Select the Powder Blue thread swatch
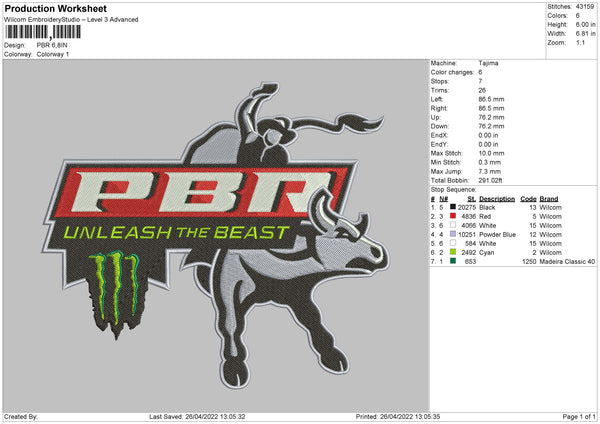This screenshot has width=600, height=424. (453, 234)
